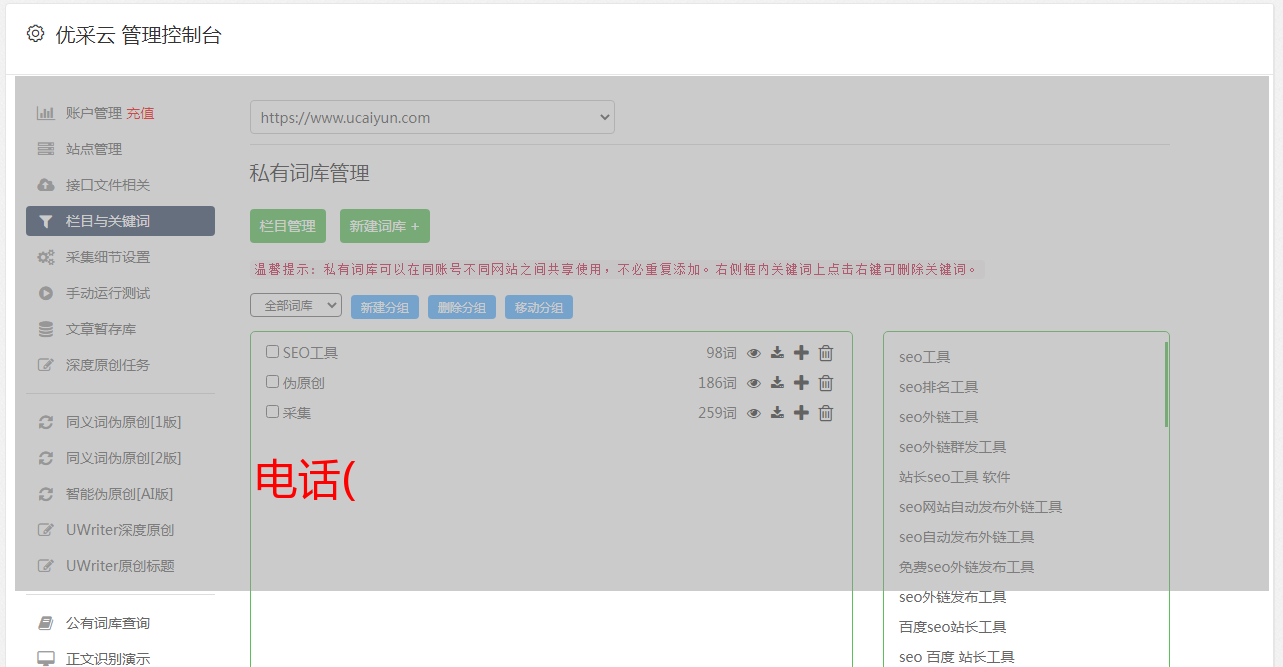This screenshot has width=1283, height=667.
Task: Select keyword seo排名工具 in the list
Action: click(938, 387)
